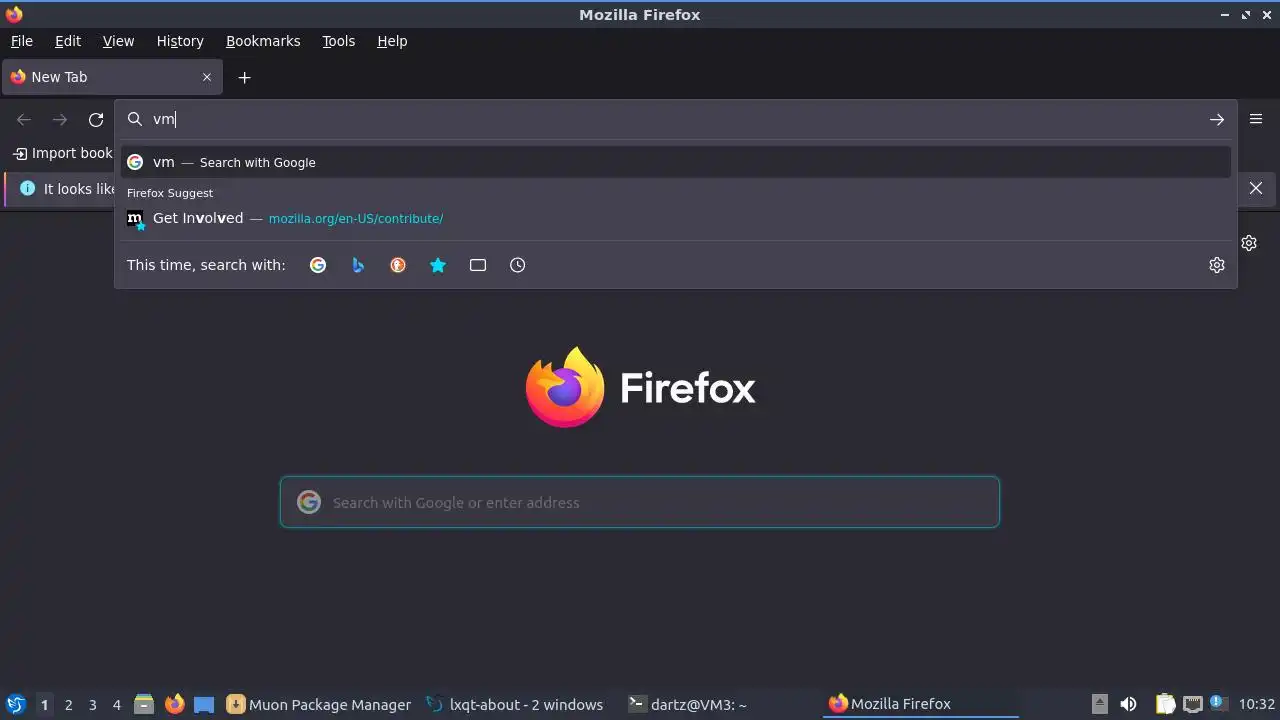
Task: Open the Help menu
Action: click(x=392, y=41)
